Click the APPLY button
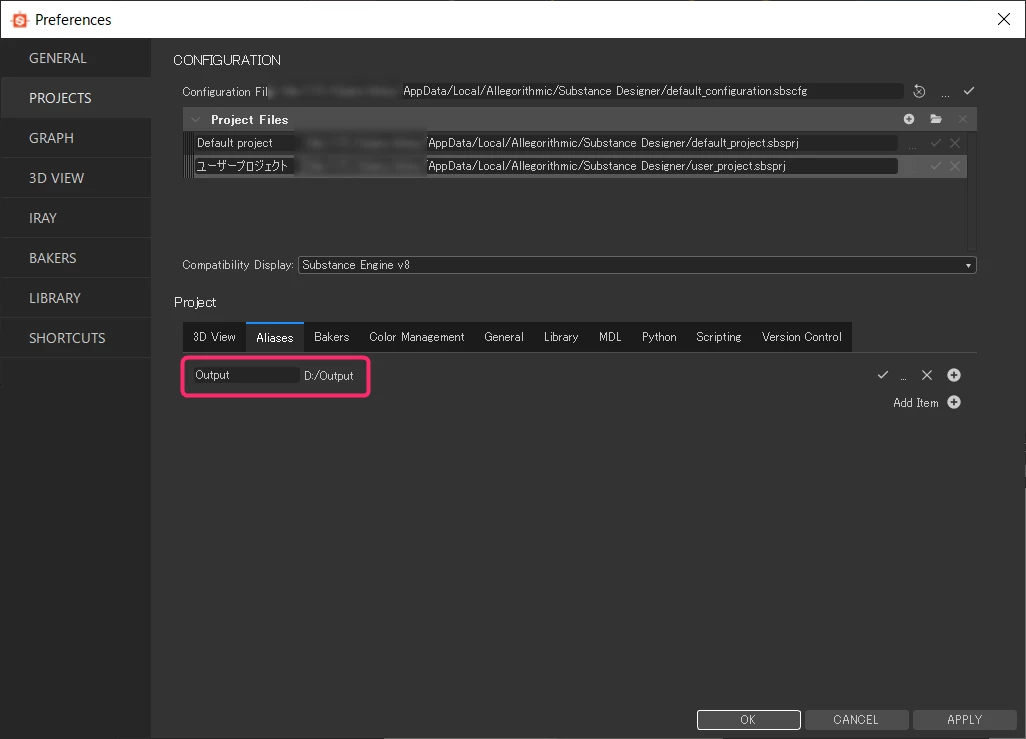Screen dimensions: 1026x739 (x=964, y=719)
